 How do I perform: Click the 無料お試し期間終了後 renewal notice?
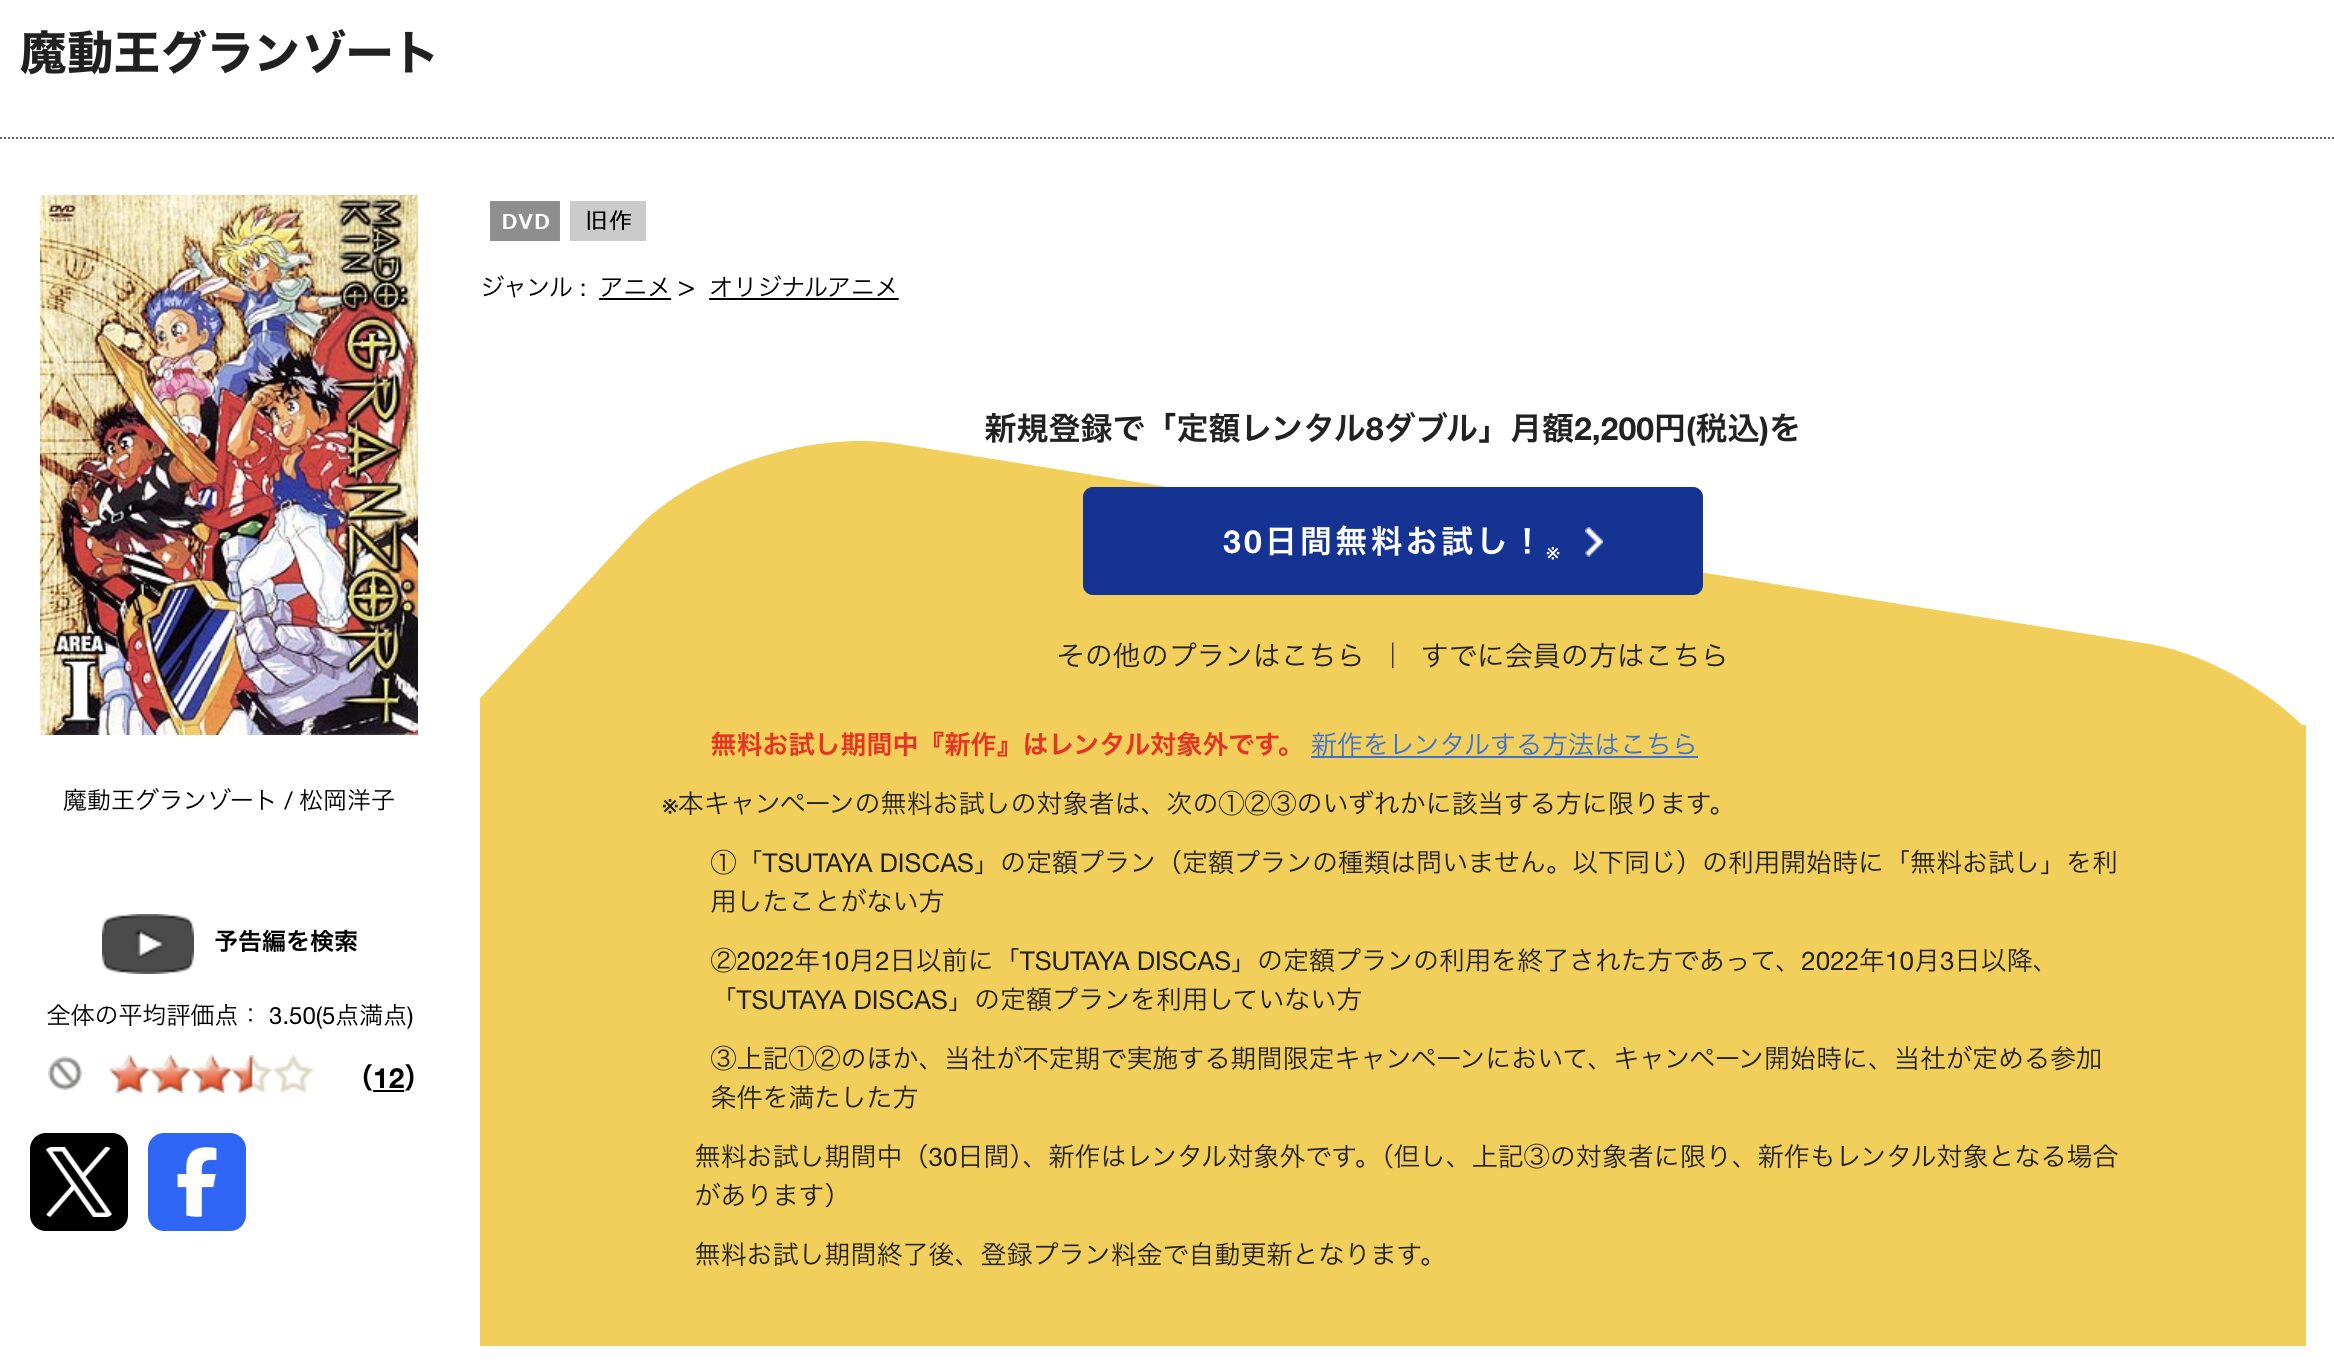point(1066,1254)
